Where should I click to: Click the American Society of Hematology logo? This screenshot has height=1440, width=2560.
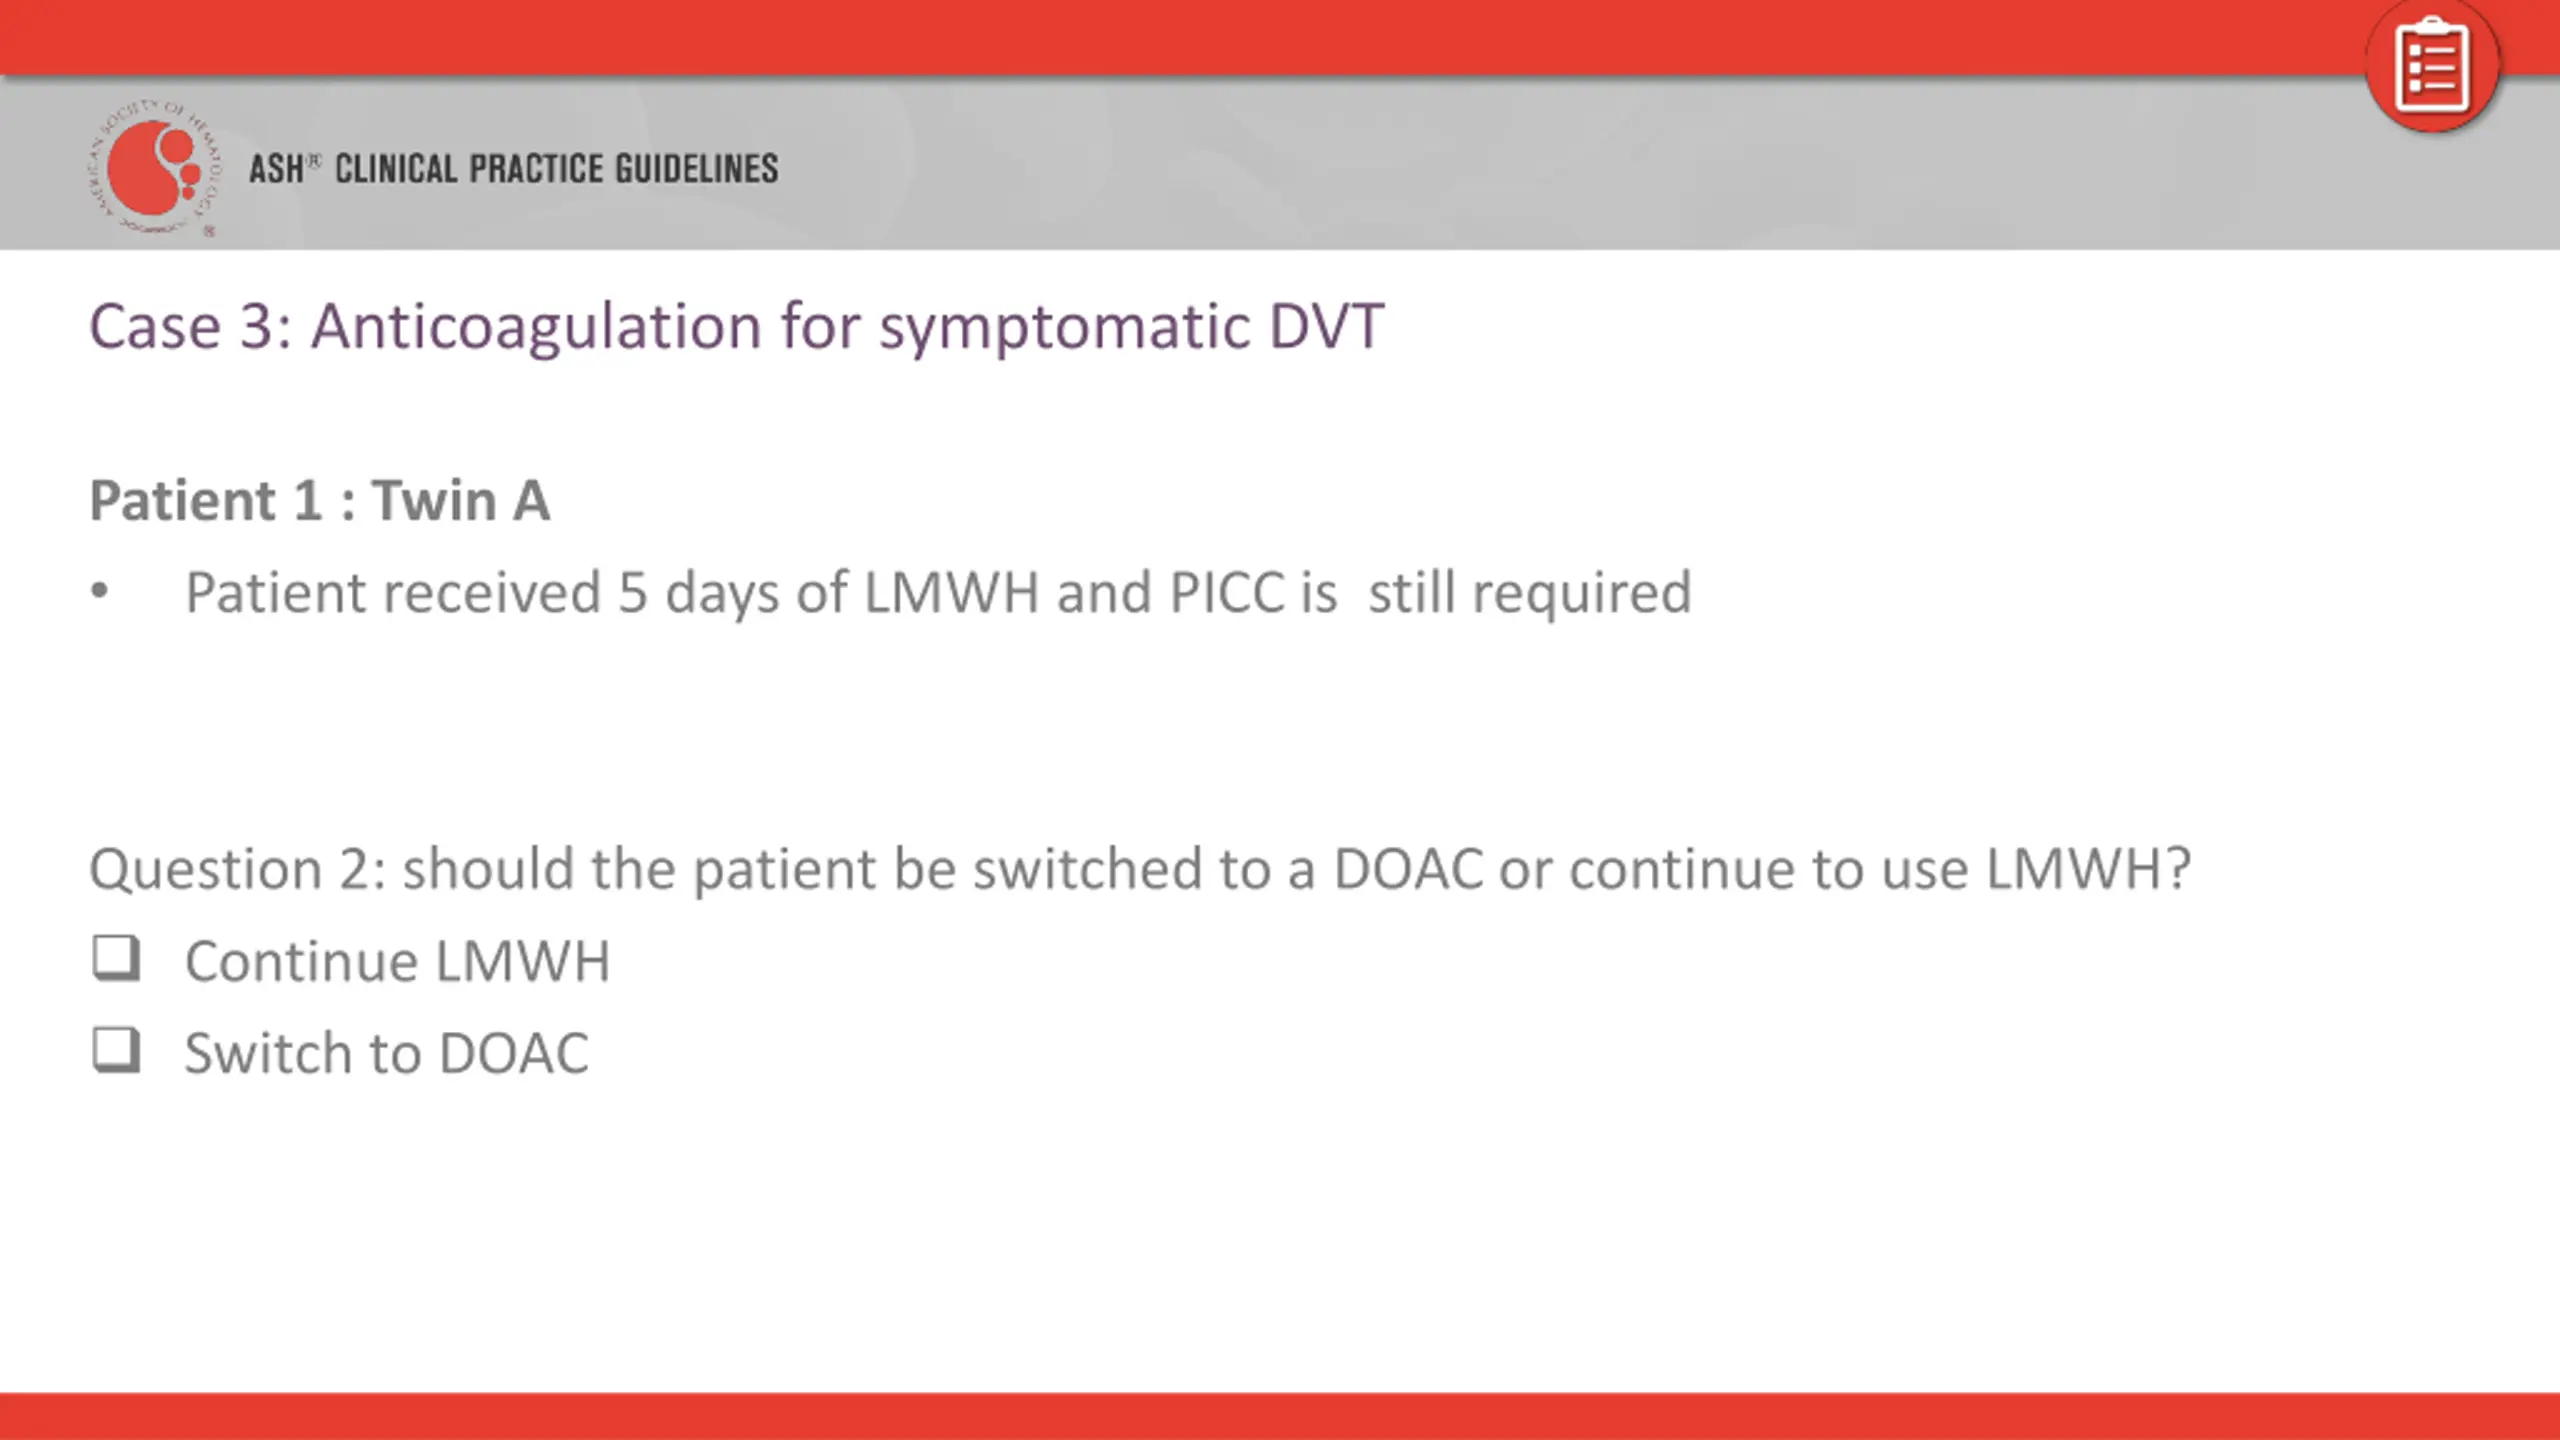coord(154,168)
